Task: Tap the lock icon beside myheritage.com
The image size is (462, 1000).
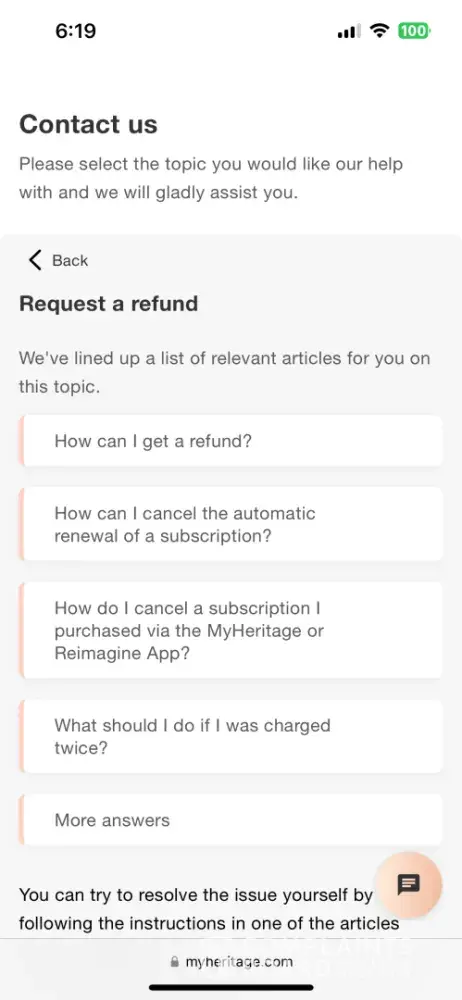Action: [x=175, y=962]
